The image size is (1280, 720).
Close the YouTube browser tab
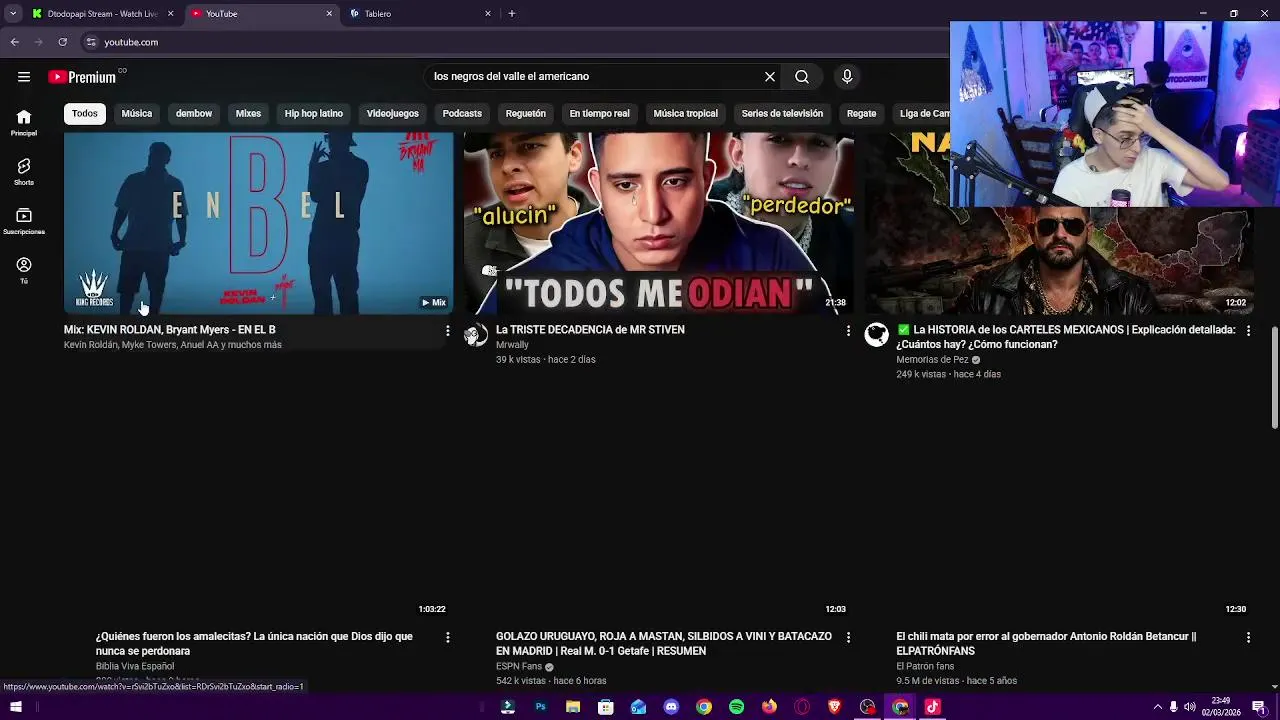[x=330, y=14]
